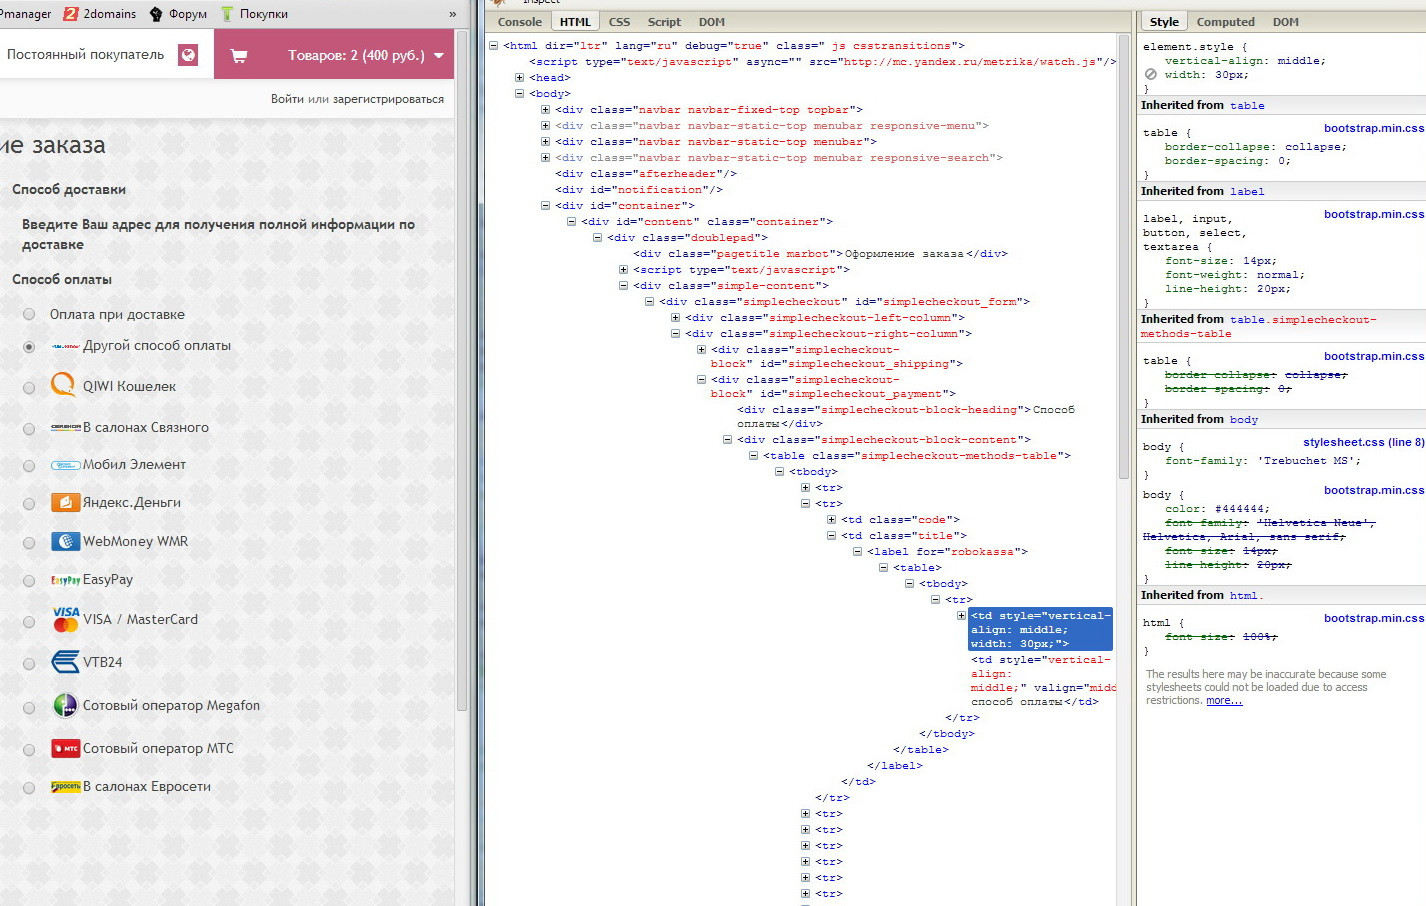This screenshot has height=906, width=1426.
Task: Click the VISA / MasterCard logo
Action: [66, 619]
